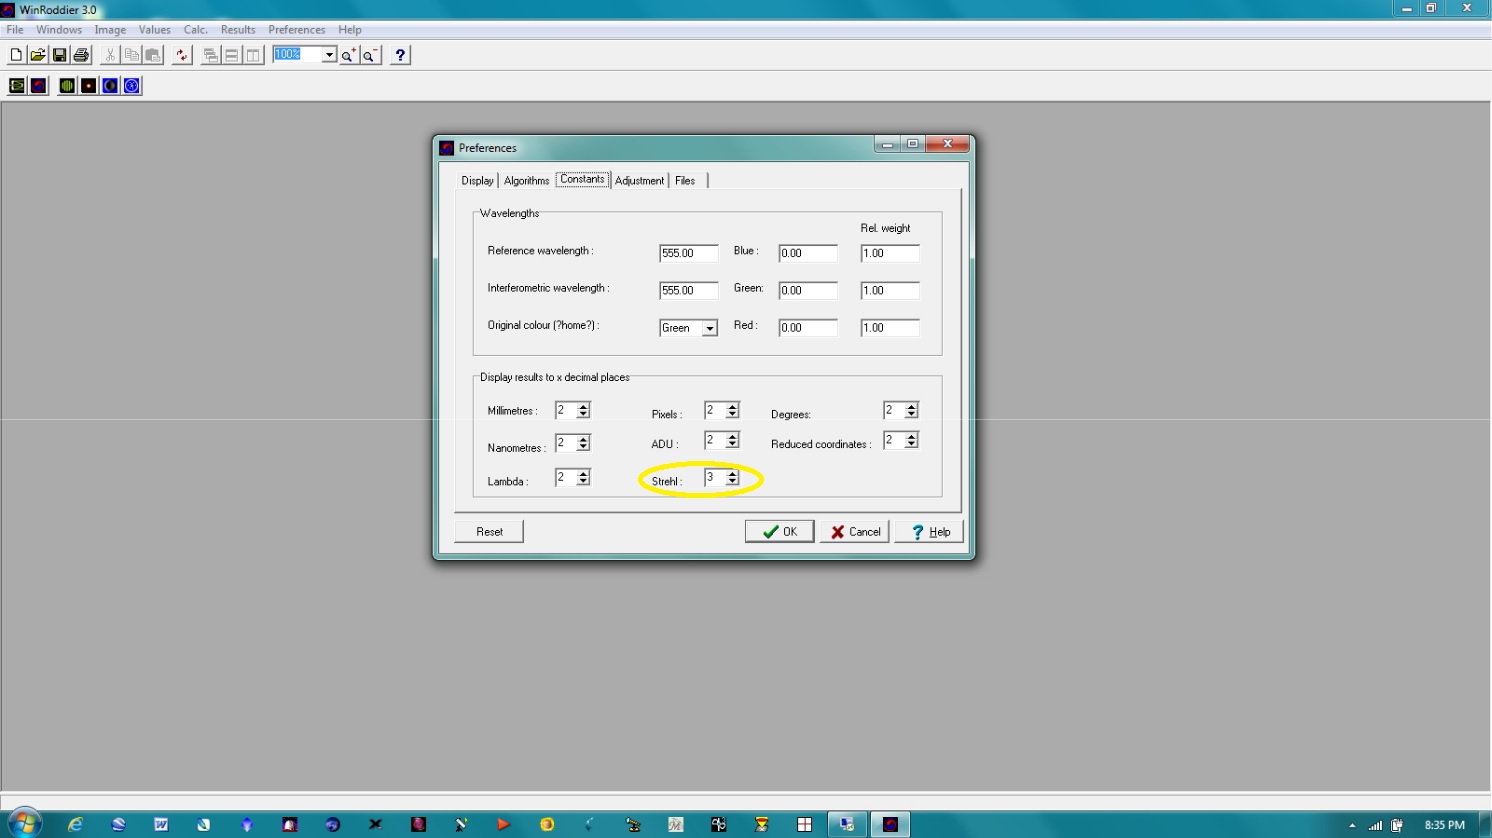
Task: Click the New file toolbar icon
Action: 16,55
